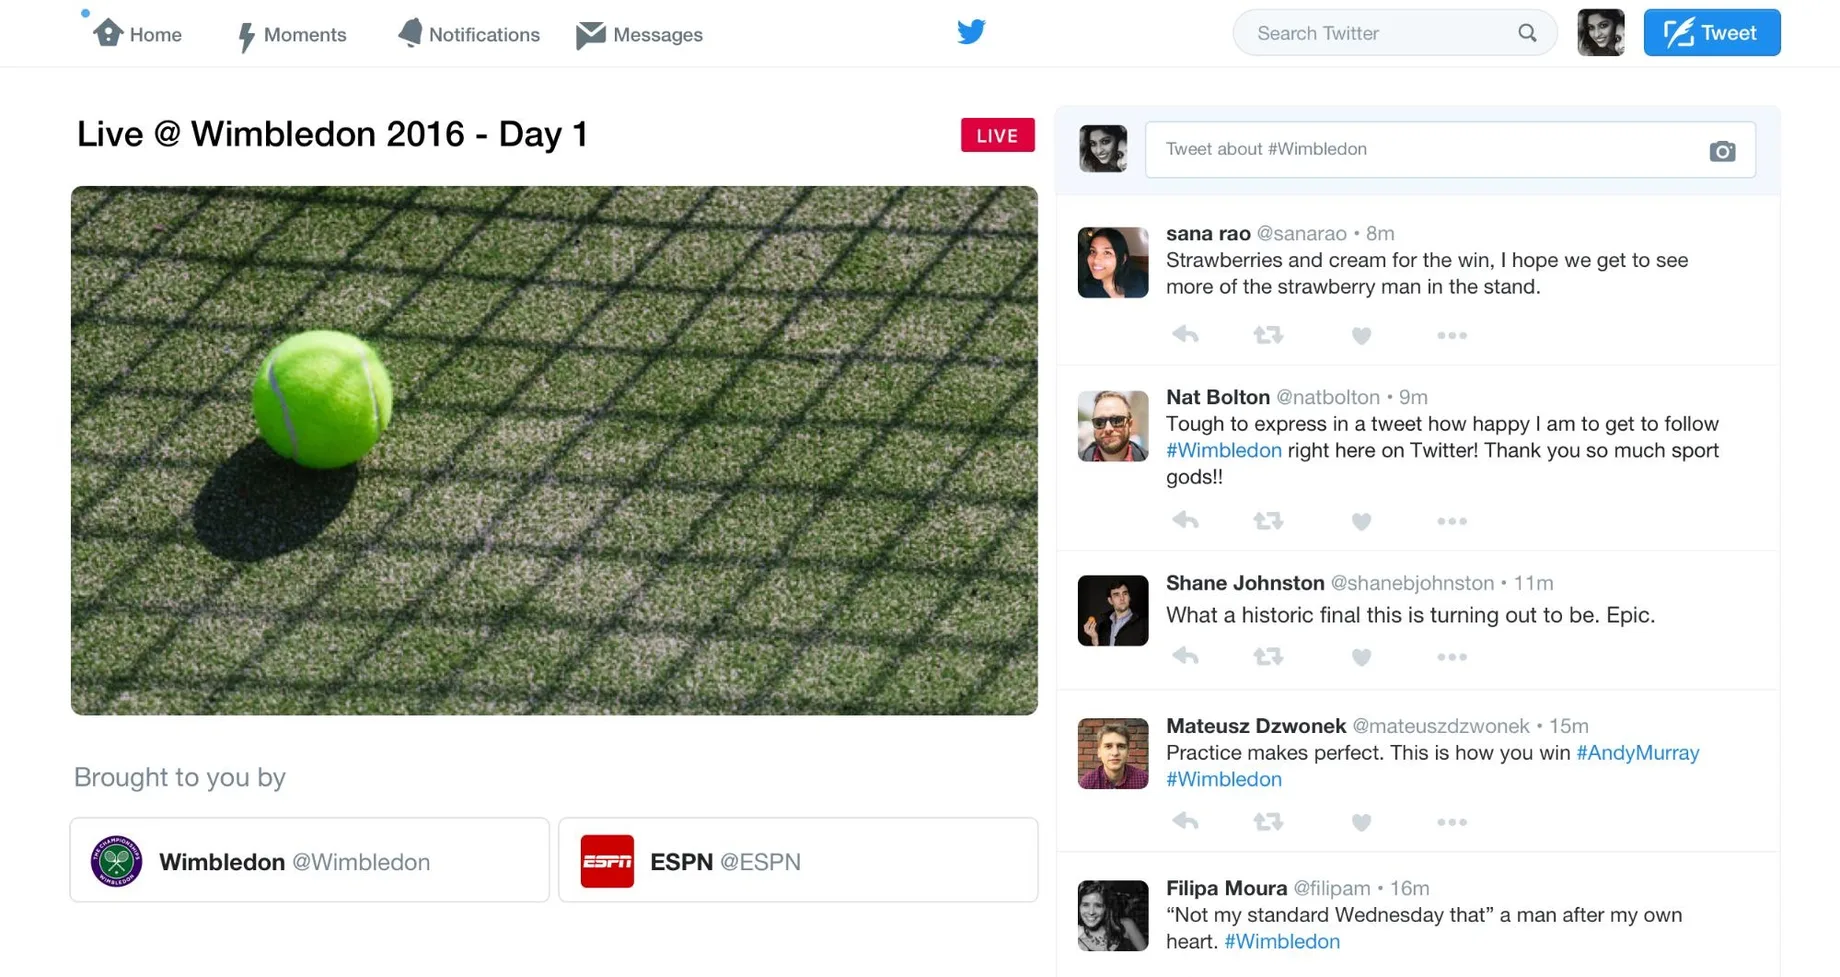Open Notifications from top navigation

468,34
